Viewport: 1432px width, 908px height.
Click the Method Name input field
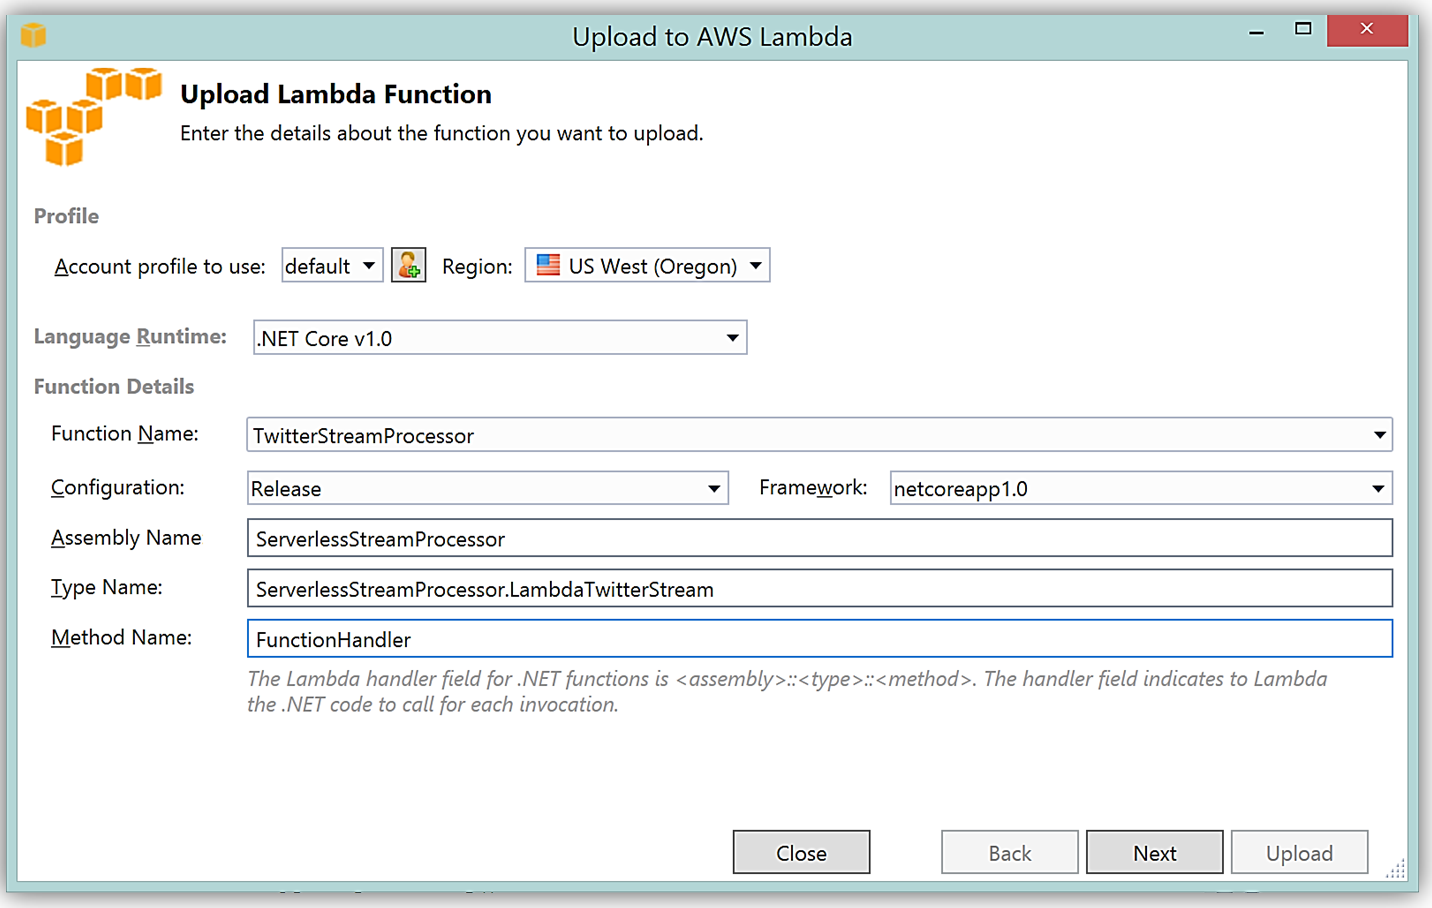819,638
